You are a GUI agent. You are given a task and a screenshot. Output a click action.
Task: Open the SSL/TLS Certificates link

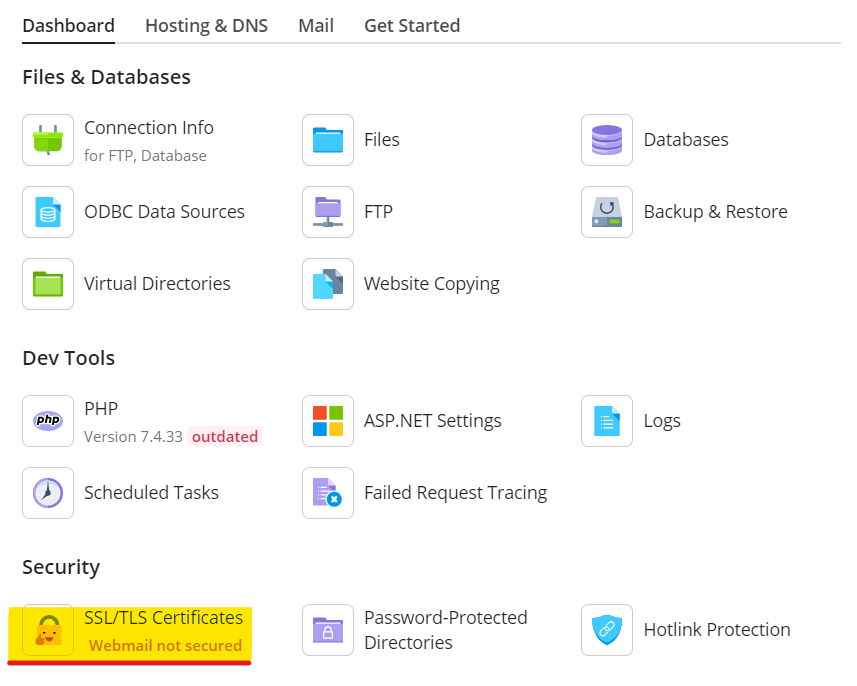(163, 618)
